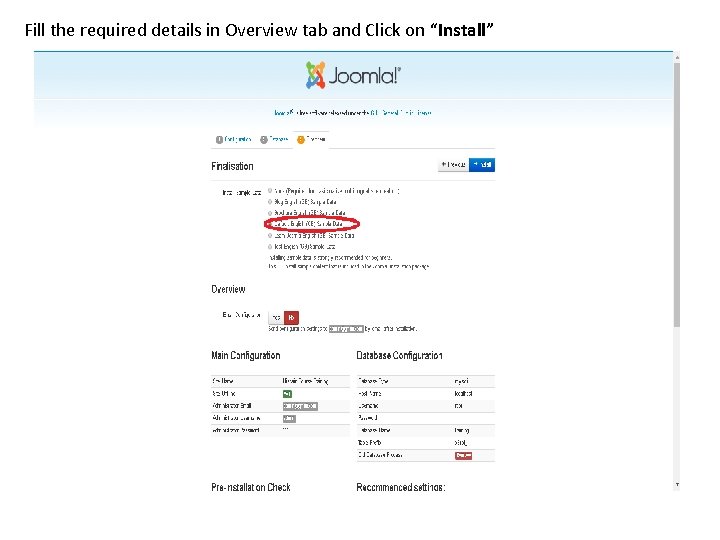The image size is (720, 540).
Task: Click the Host Name localhost value
Action: (463, 394)
